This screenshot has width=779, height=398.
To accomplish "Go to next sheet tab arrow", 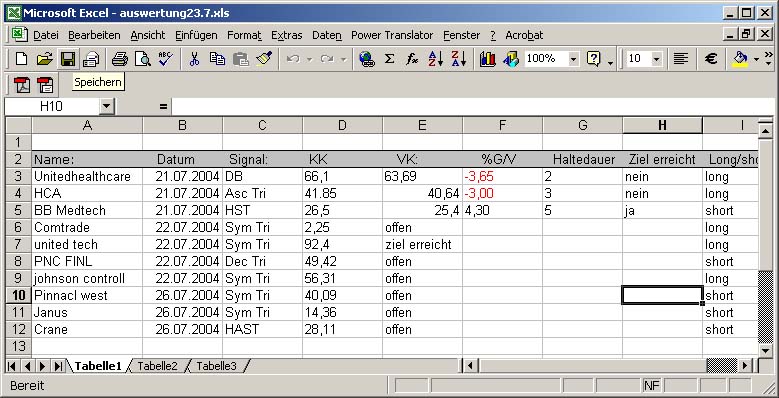I will (43, 367).
